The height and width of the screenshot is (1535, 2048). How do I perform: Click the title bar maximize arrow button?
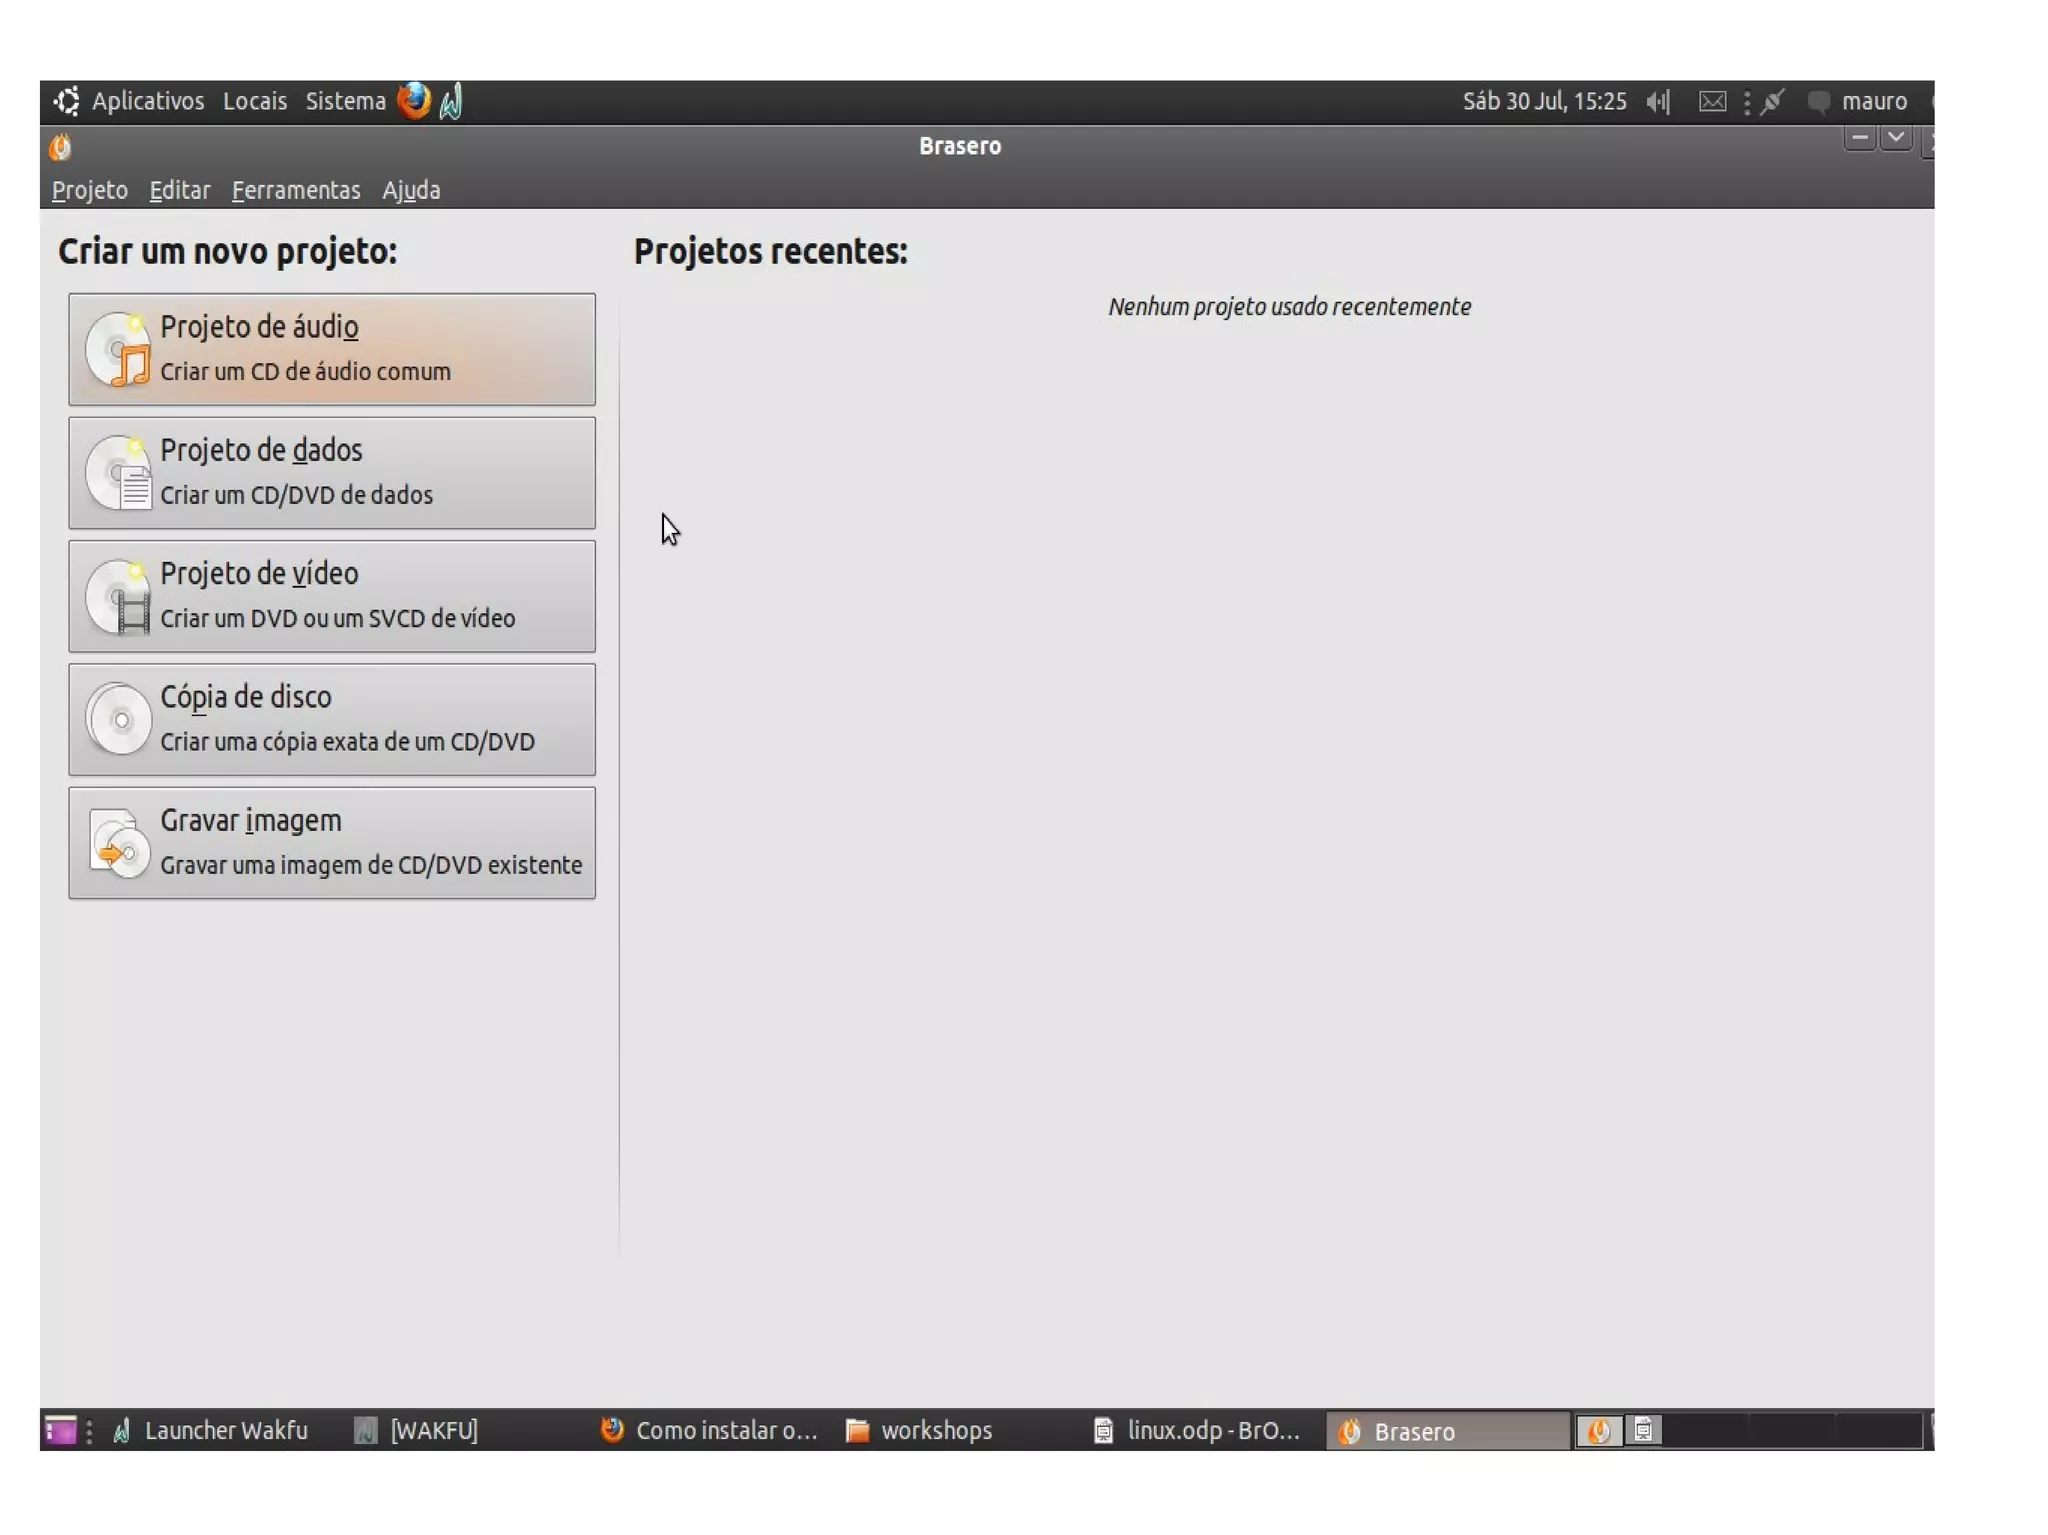(1896, 138)
